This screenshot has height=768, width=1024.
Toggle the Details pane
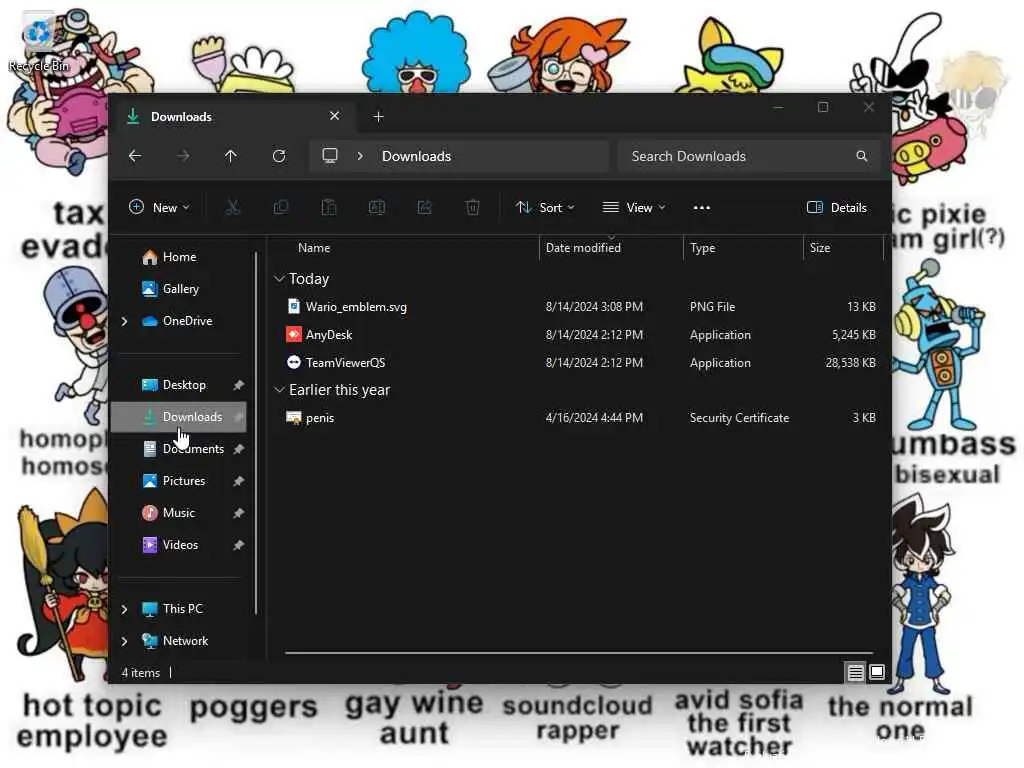pyautogui.click(x=837, y=208)
